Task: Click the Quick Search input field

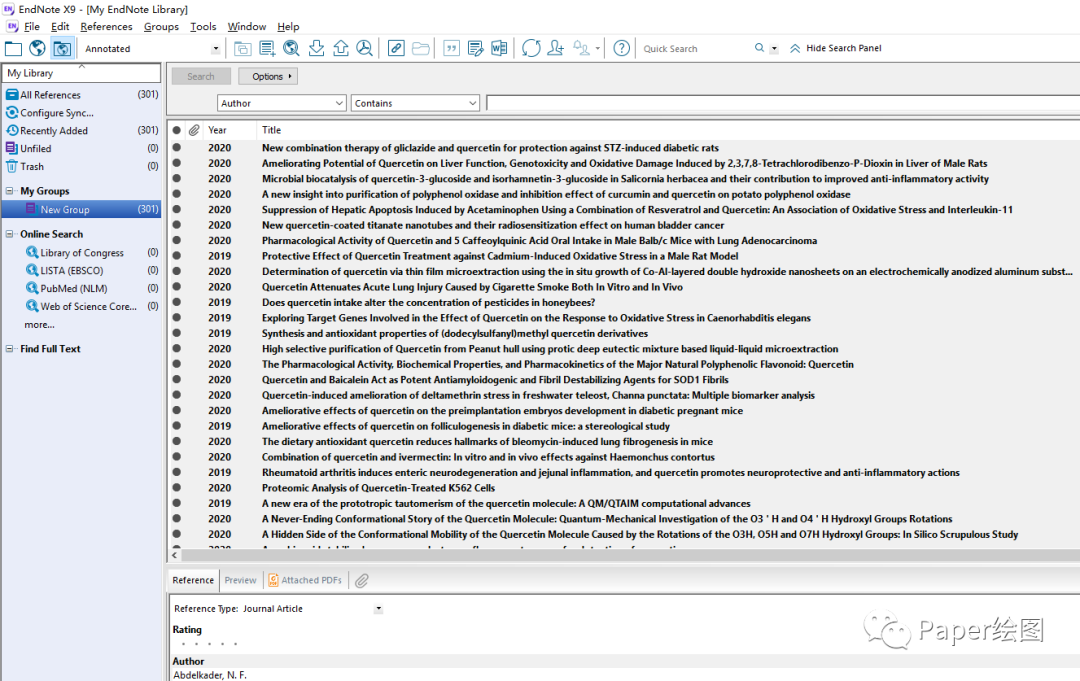Action: point(694,49)
